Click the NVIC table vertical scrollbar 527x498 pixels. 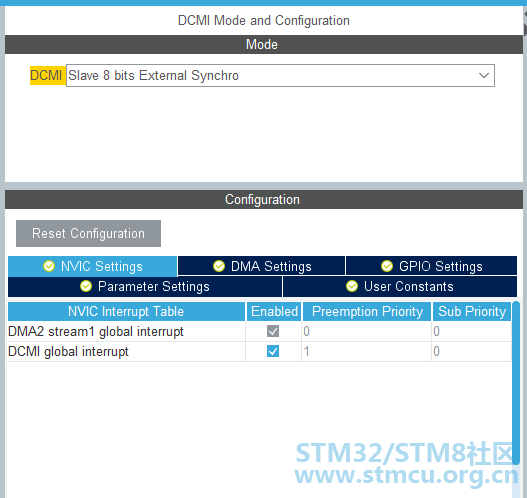pos(516,383)
